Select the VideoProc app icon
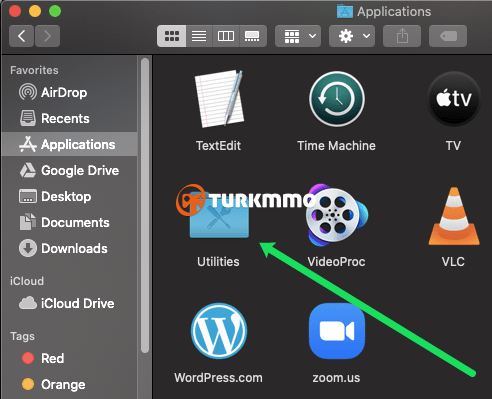Image resolution: width=492 pixels, height=399 pixels. pos(337,215)
